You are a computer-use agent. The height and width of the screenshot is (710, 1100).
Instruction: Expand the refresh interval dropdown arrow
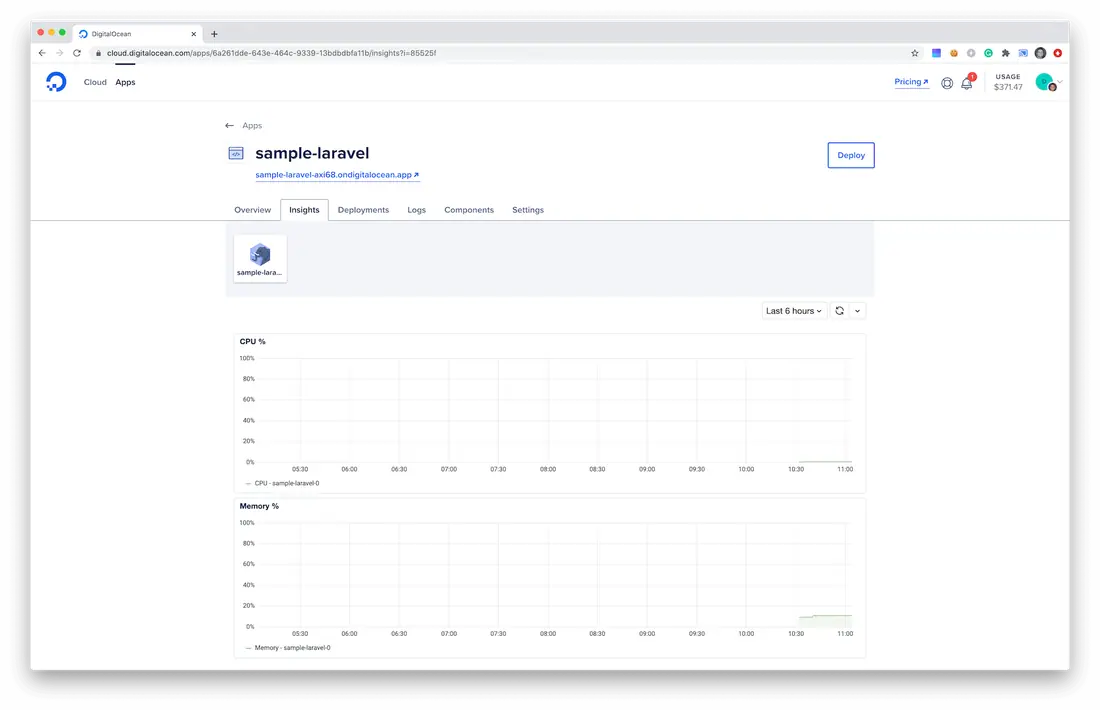[x=857, y=311]
